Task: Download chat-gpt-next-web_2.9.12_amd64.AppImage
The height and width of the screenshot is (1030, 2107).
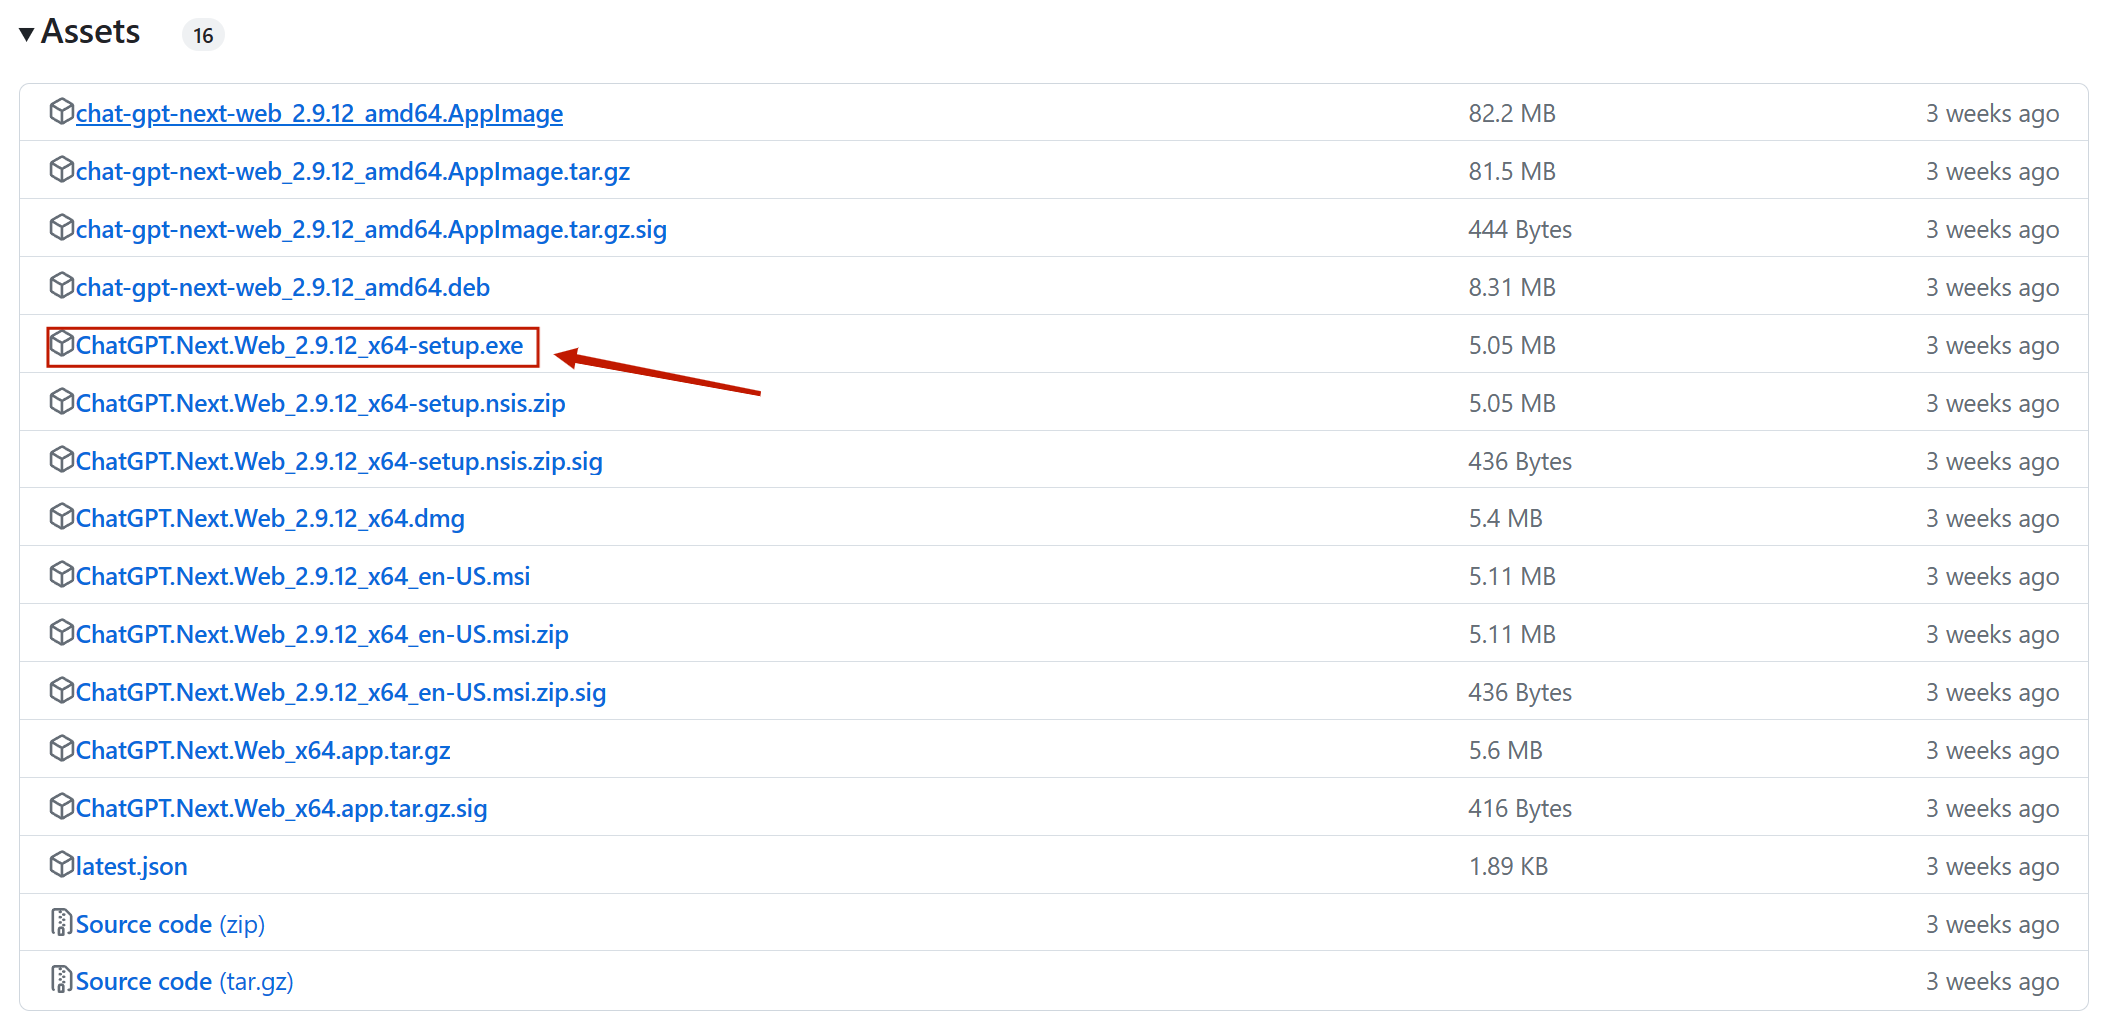Action: (x=319, y=114)
